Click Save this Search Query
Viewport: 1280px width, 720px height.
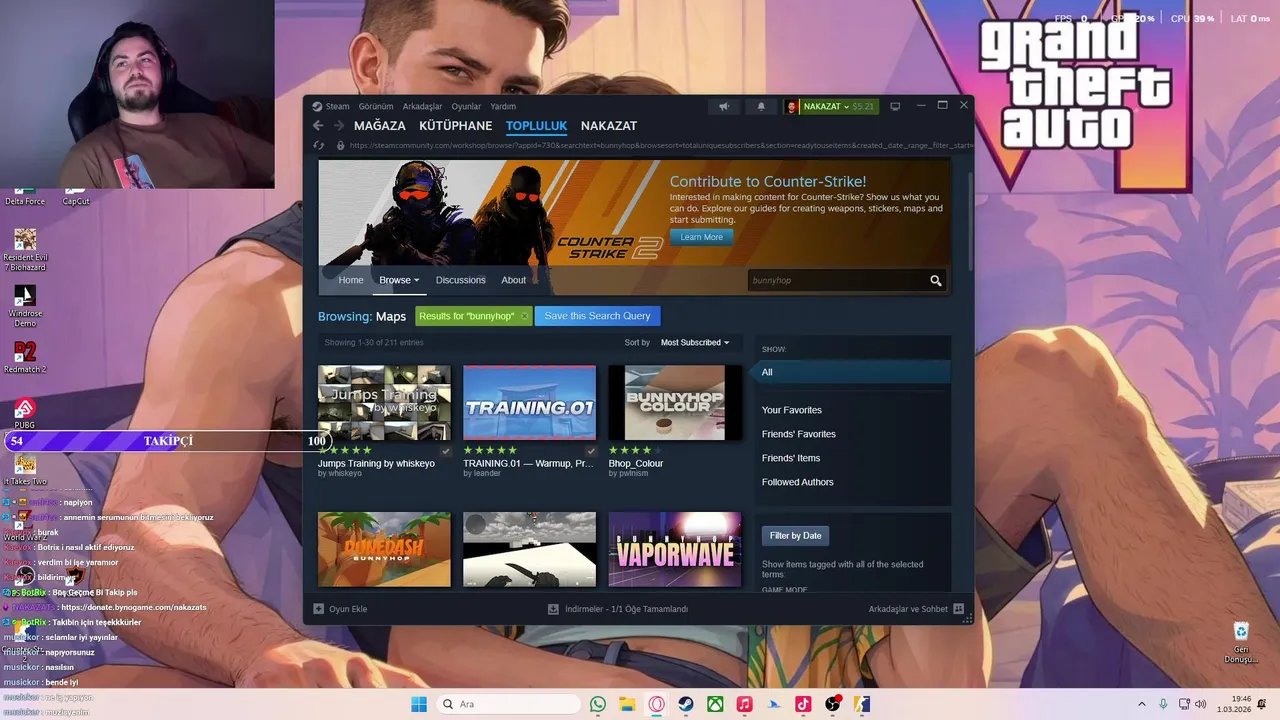[x=597, y=316]
